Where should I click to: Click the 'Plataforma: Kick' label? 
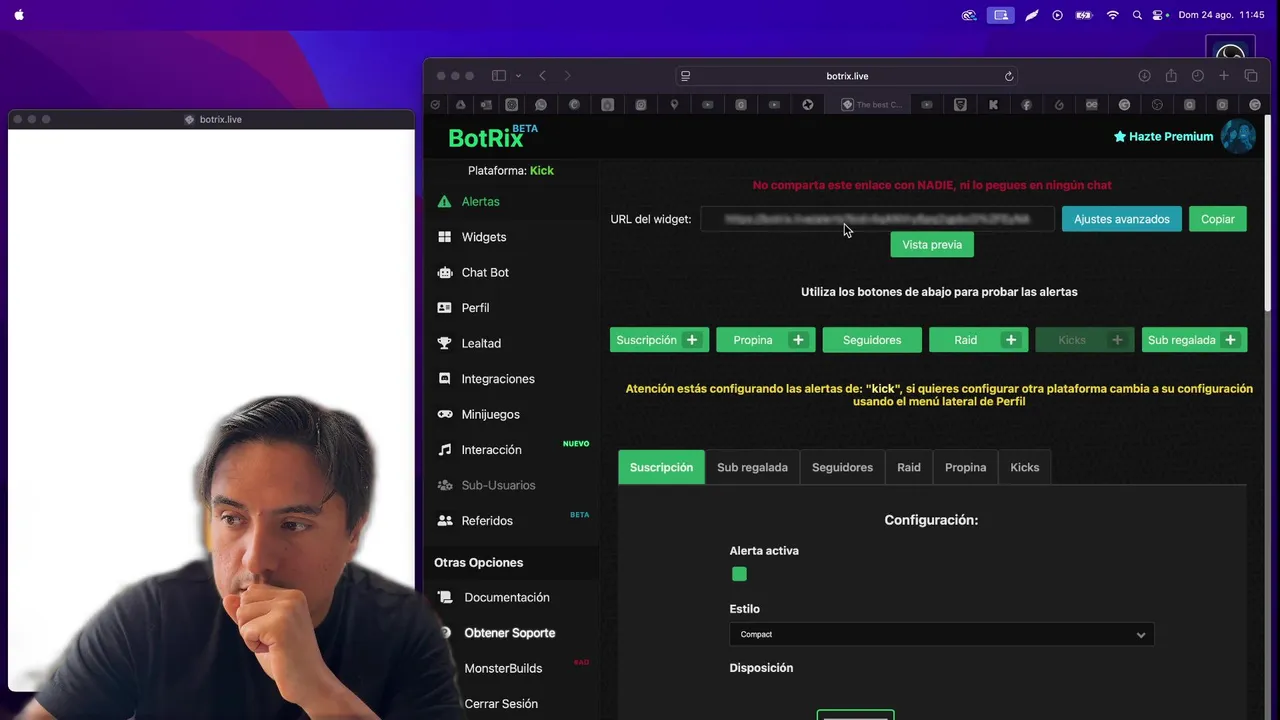point(510,171)
